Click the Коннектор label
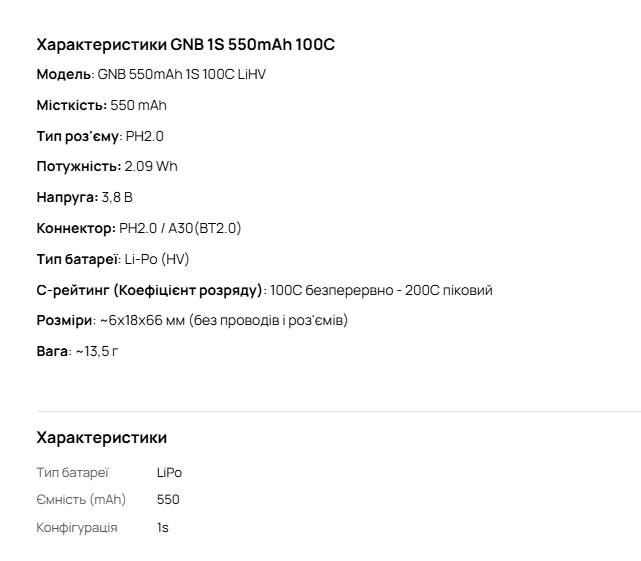 [74, 228]
